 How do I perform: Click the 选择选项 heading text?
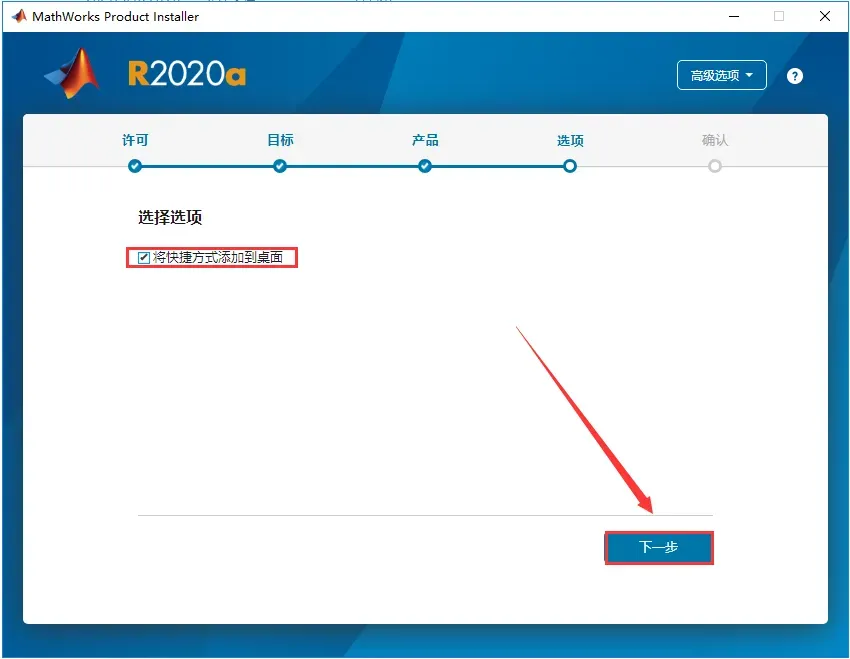click(170, 217)
